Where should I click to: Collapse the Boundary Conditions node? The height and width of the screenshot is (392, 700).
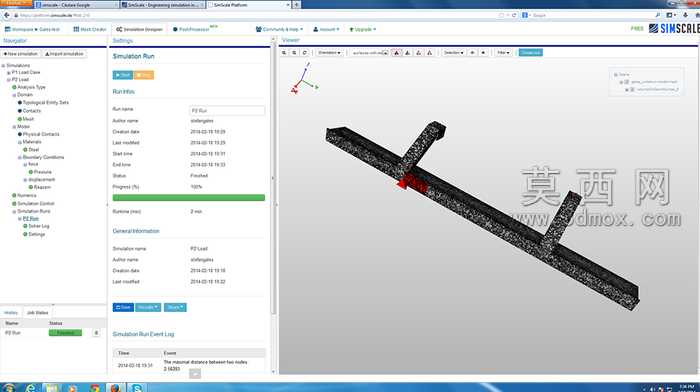(x=20, y=158)
